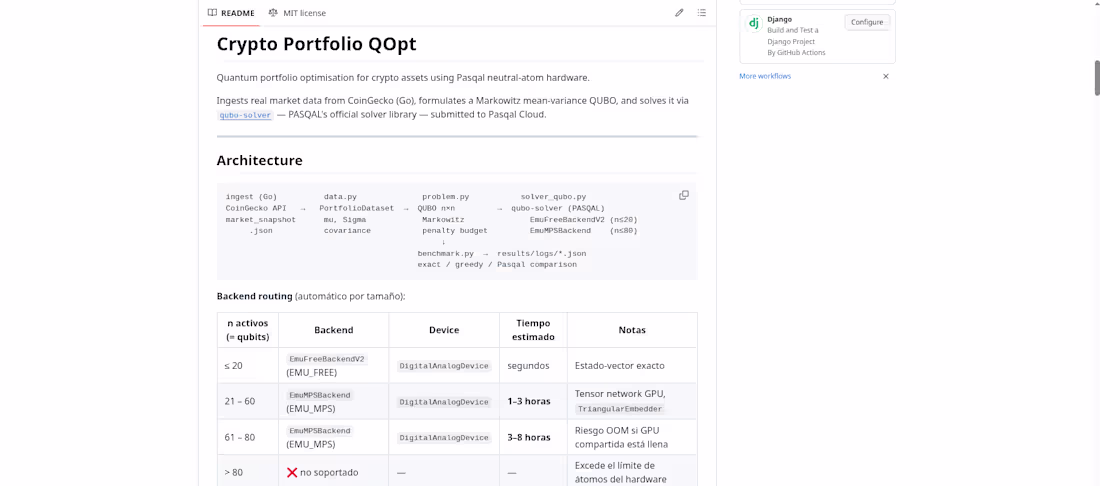
Task: Click 'solver_qubo.py' in the code block
Action: click(554, 197)
